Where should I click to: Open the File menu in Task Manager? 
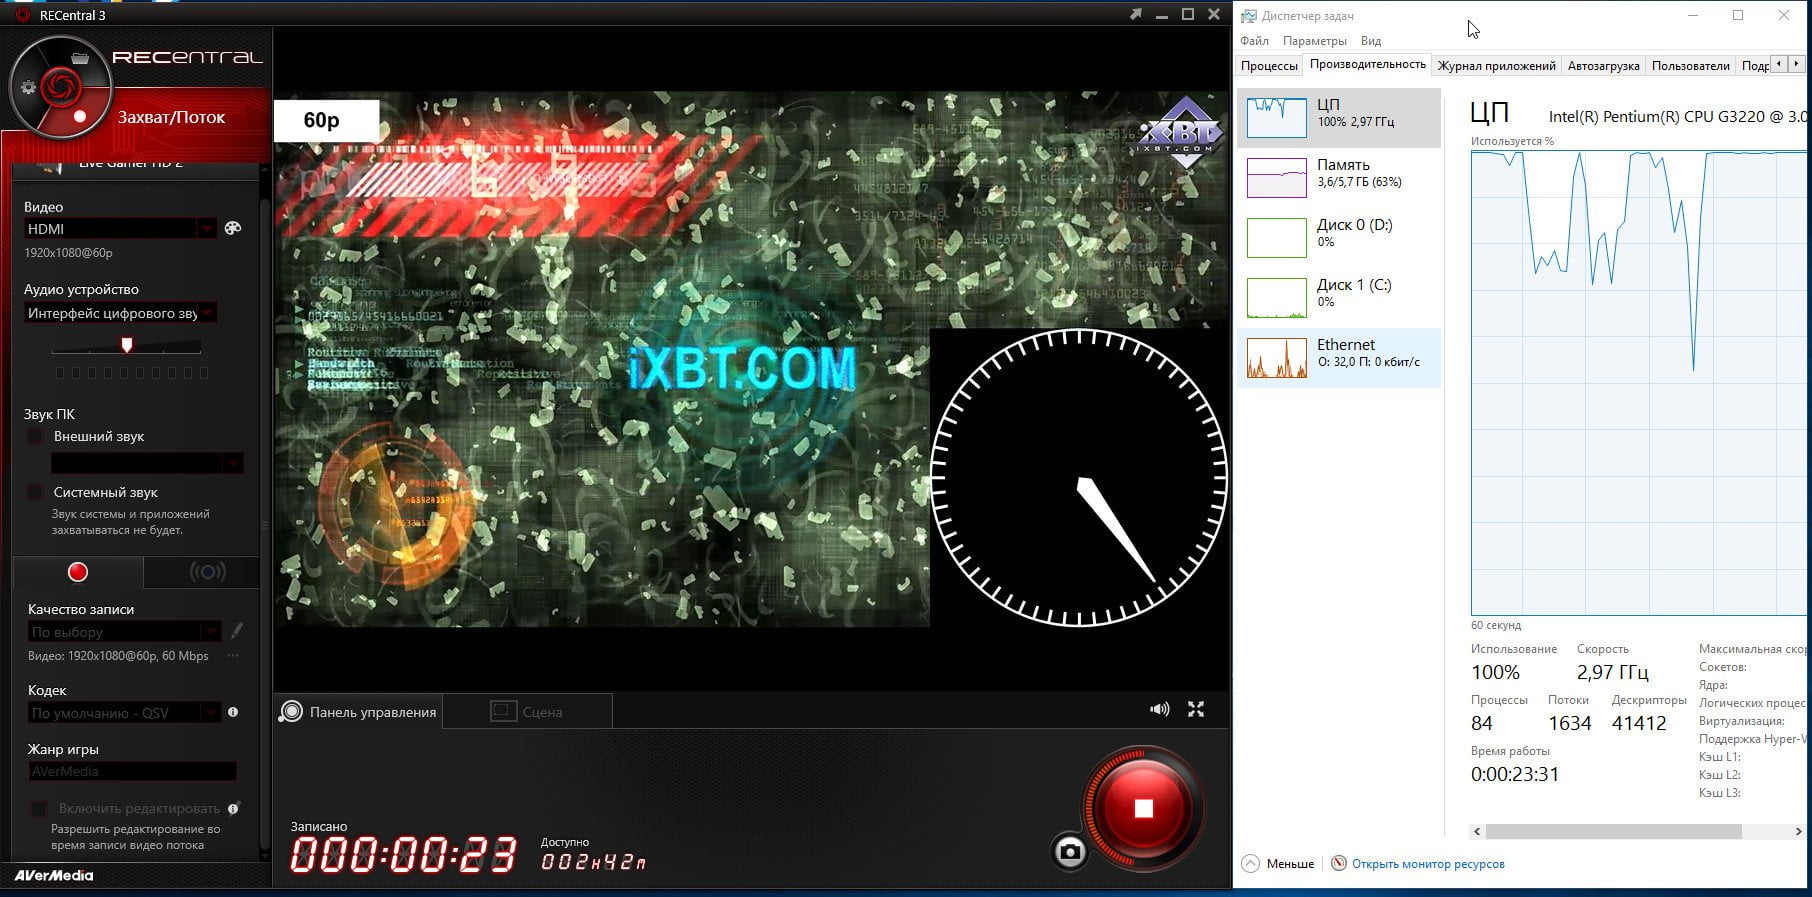click(1254, 41)
